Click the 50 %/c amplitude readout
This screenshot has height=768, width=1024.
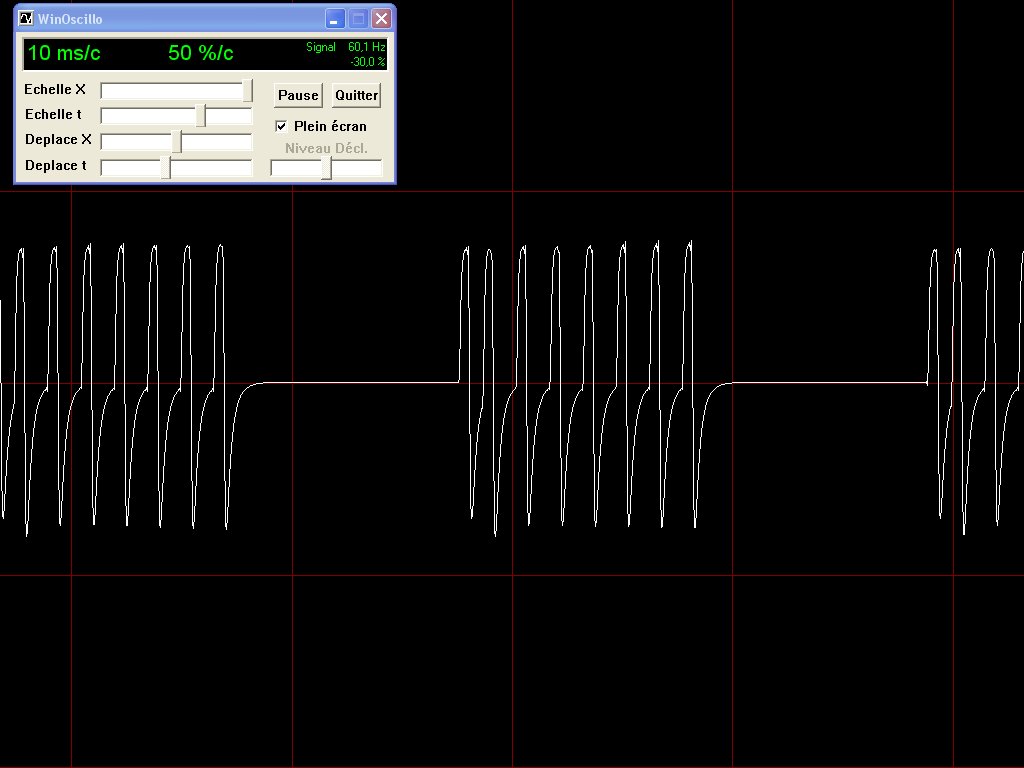point(200,53)
